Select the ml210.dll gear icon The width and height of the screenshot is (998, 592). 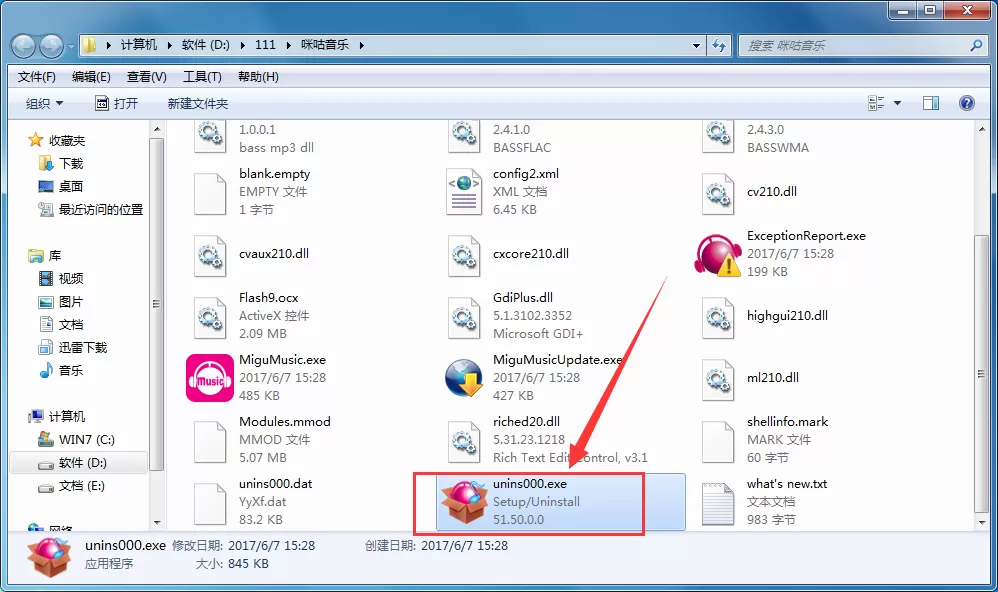[x=718, y=379]
